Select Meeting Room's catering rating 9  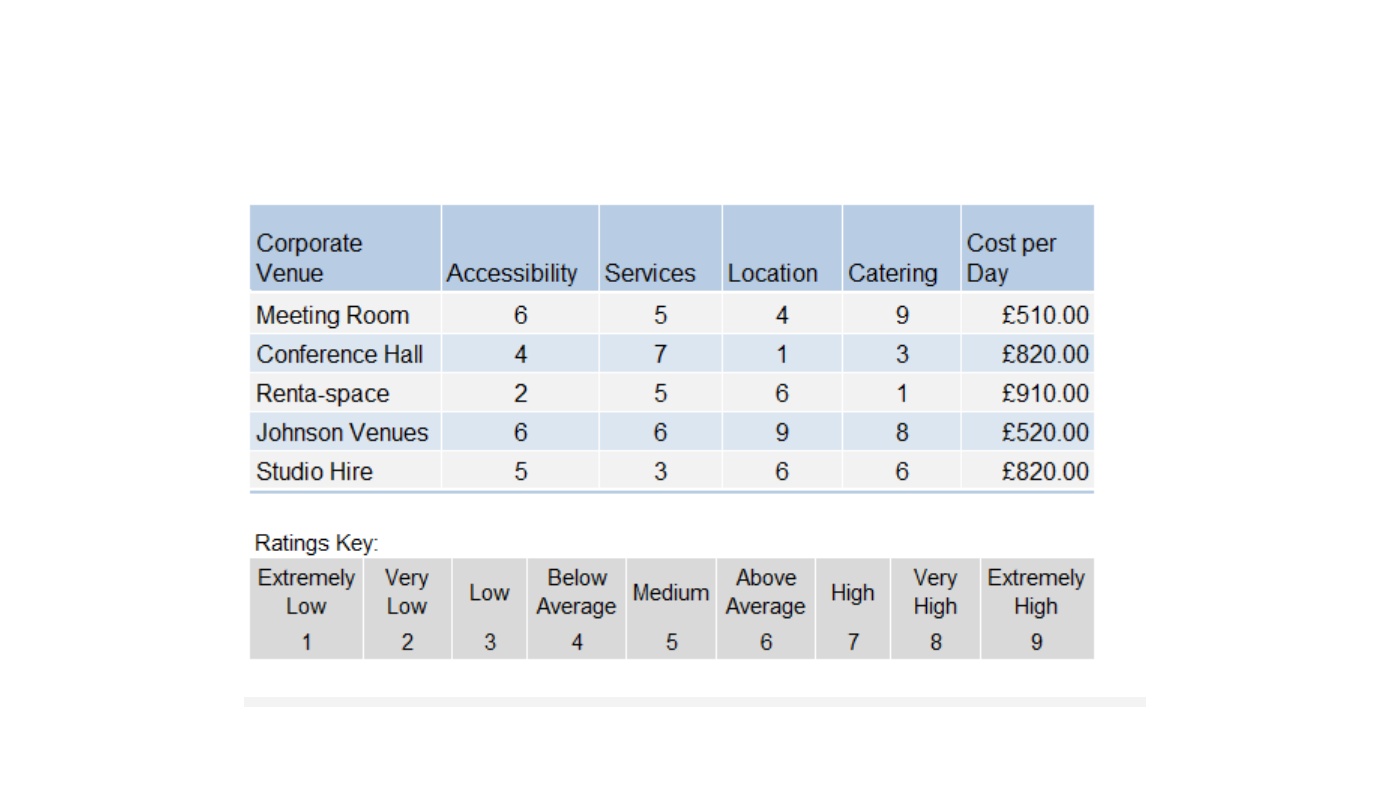click(x=902, y=315)
